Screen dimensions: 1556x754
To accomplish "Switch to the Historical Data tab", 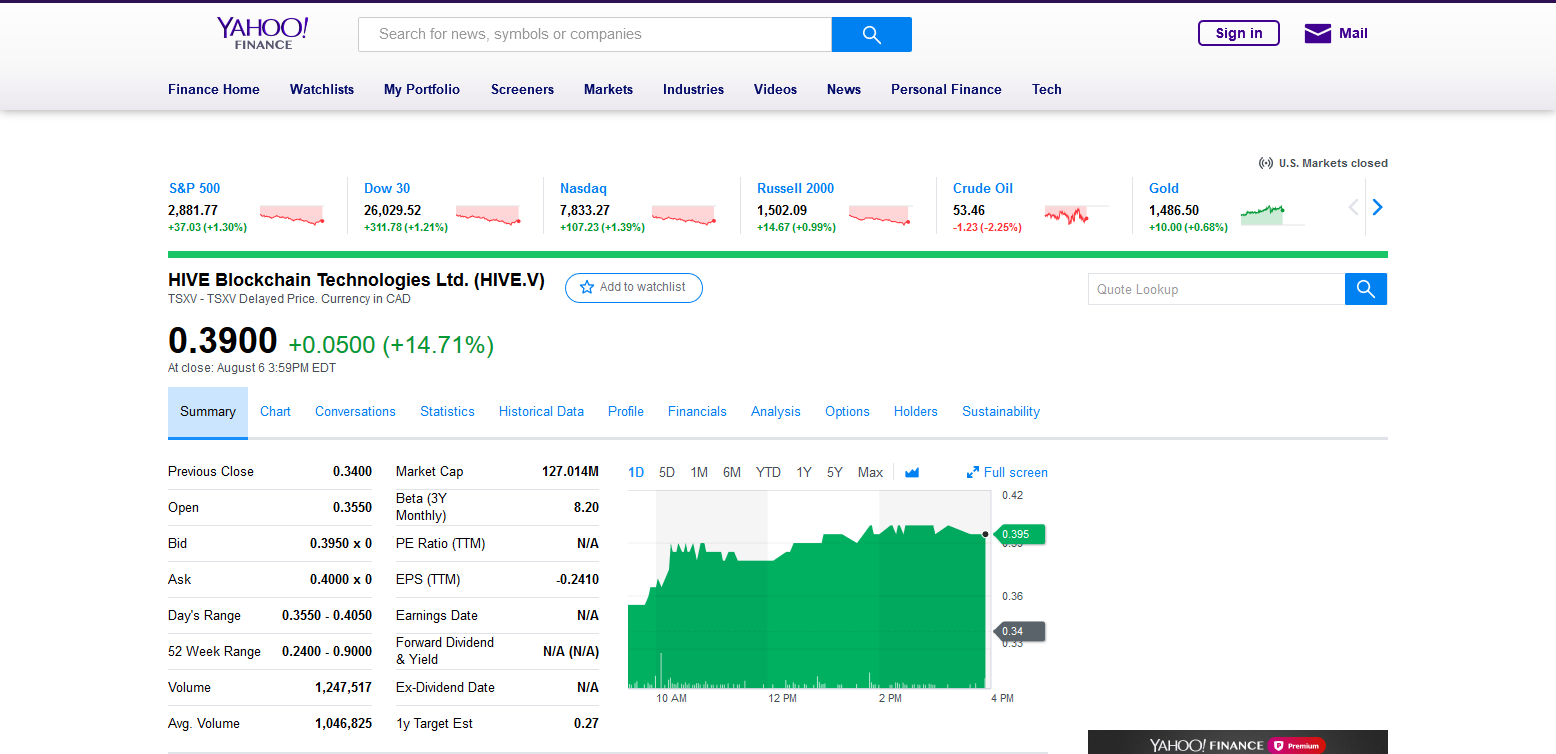I will [541, 411].
